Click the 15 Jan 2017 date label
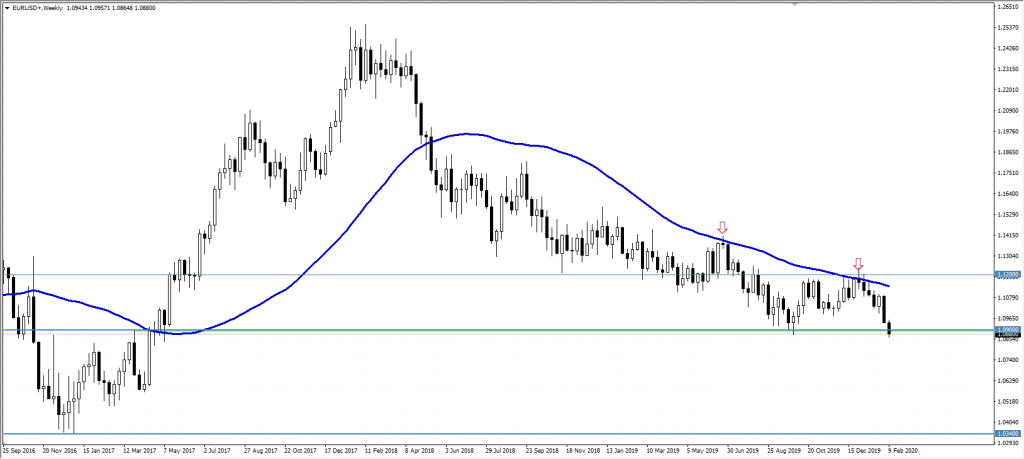 tap(100, 451)
